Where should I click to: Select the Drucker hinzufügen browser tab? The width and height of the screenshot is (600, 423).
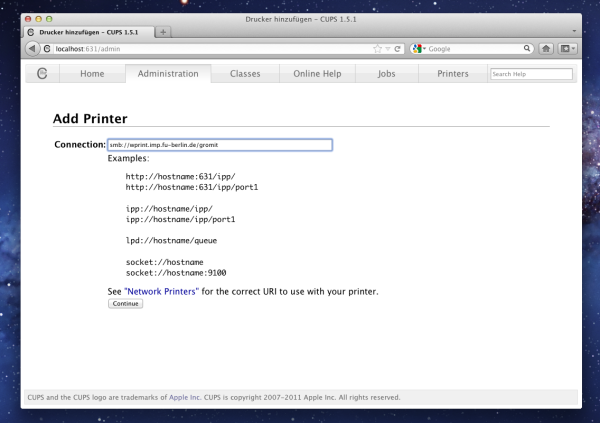click(x=89, y=32)
